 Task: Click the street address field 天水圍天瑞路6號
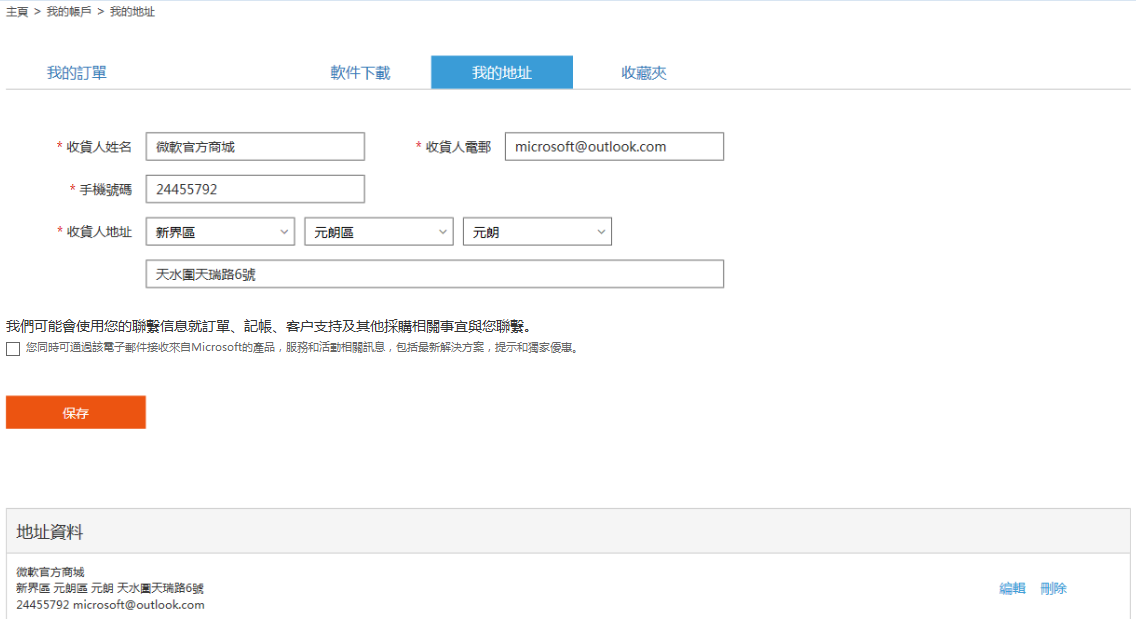[434, 274]
